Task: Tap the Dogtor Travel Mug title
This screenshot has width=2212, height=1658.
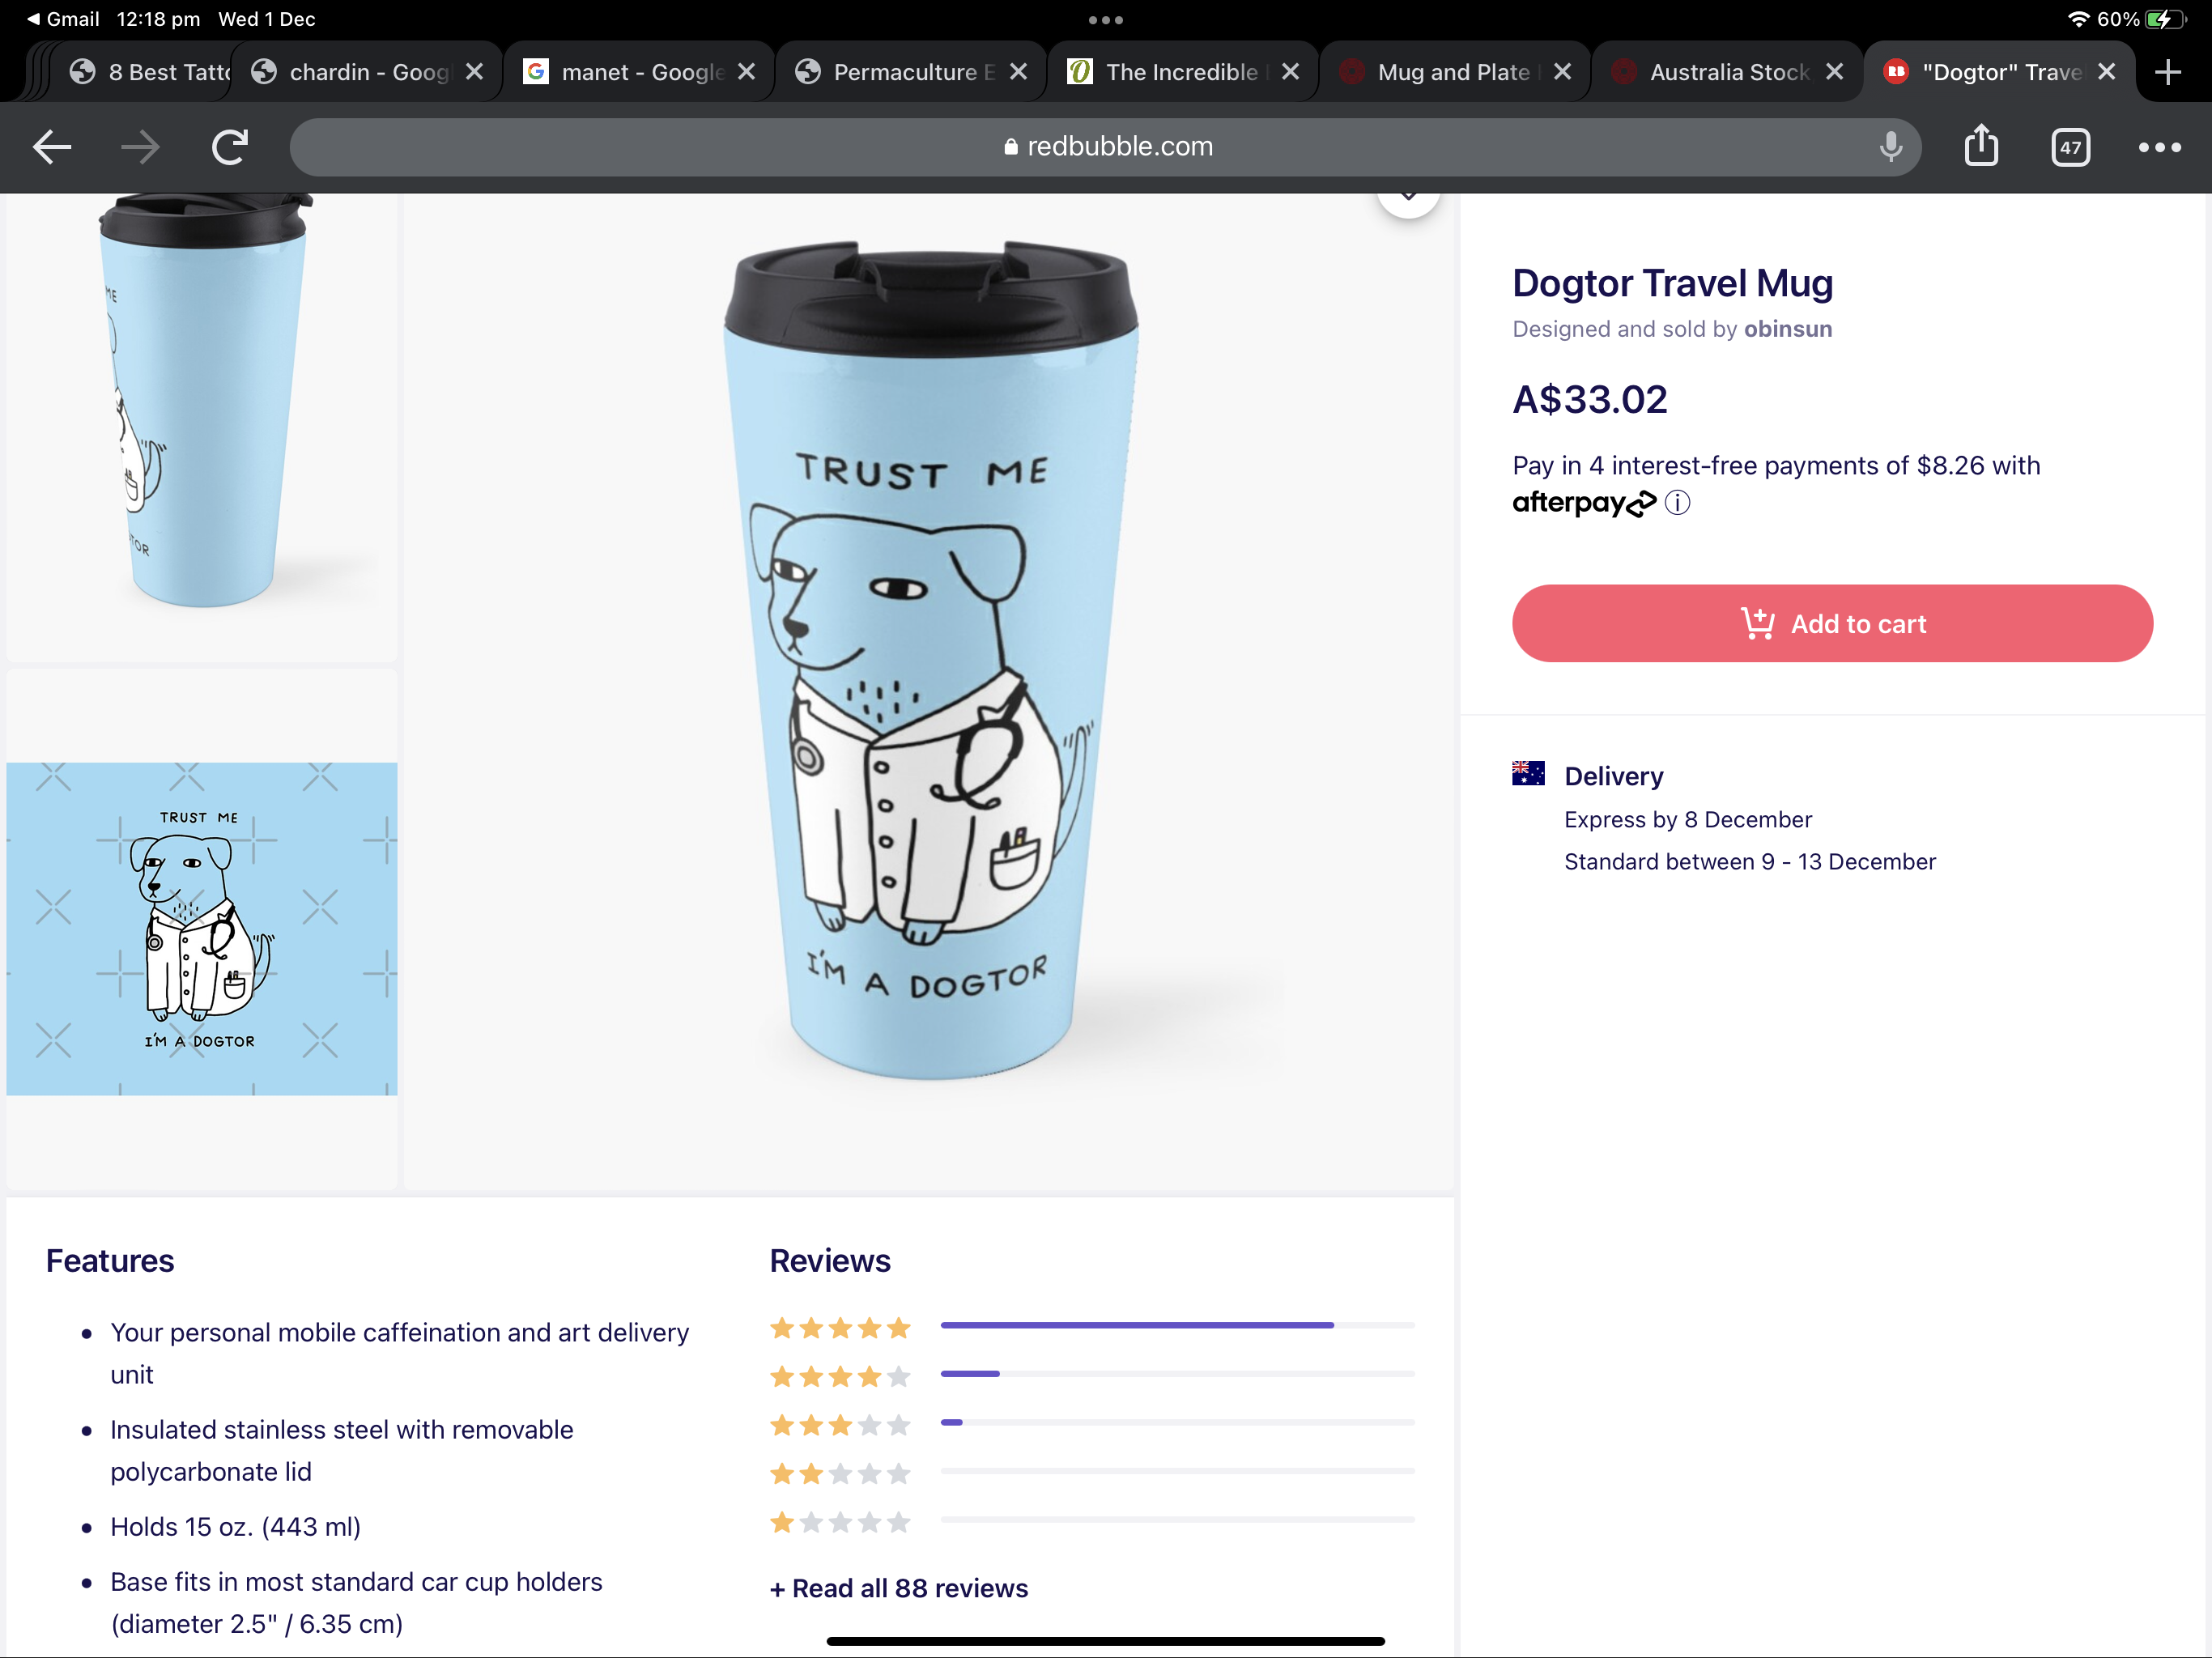Action: coord(1672,284)
